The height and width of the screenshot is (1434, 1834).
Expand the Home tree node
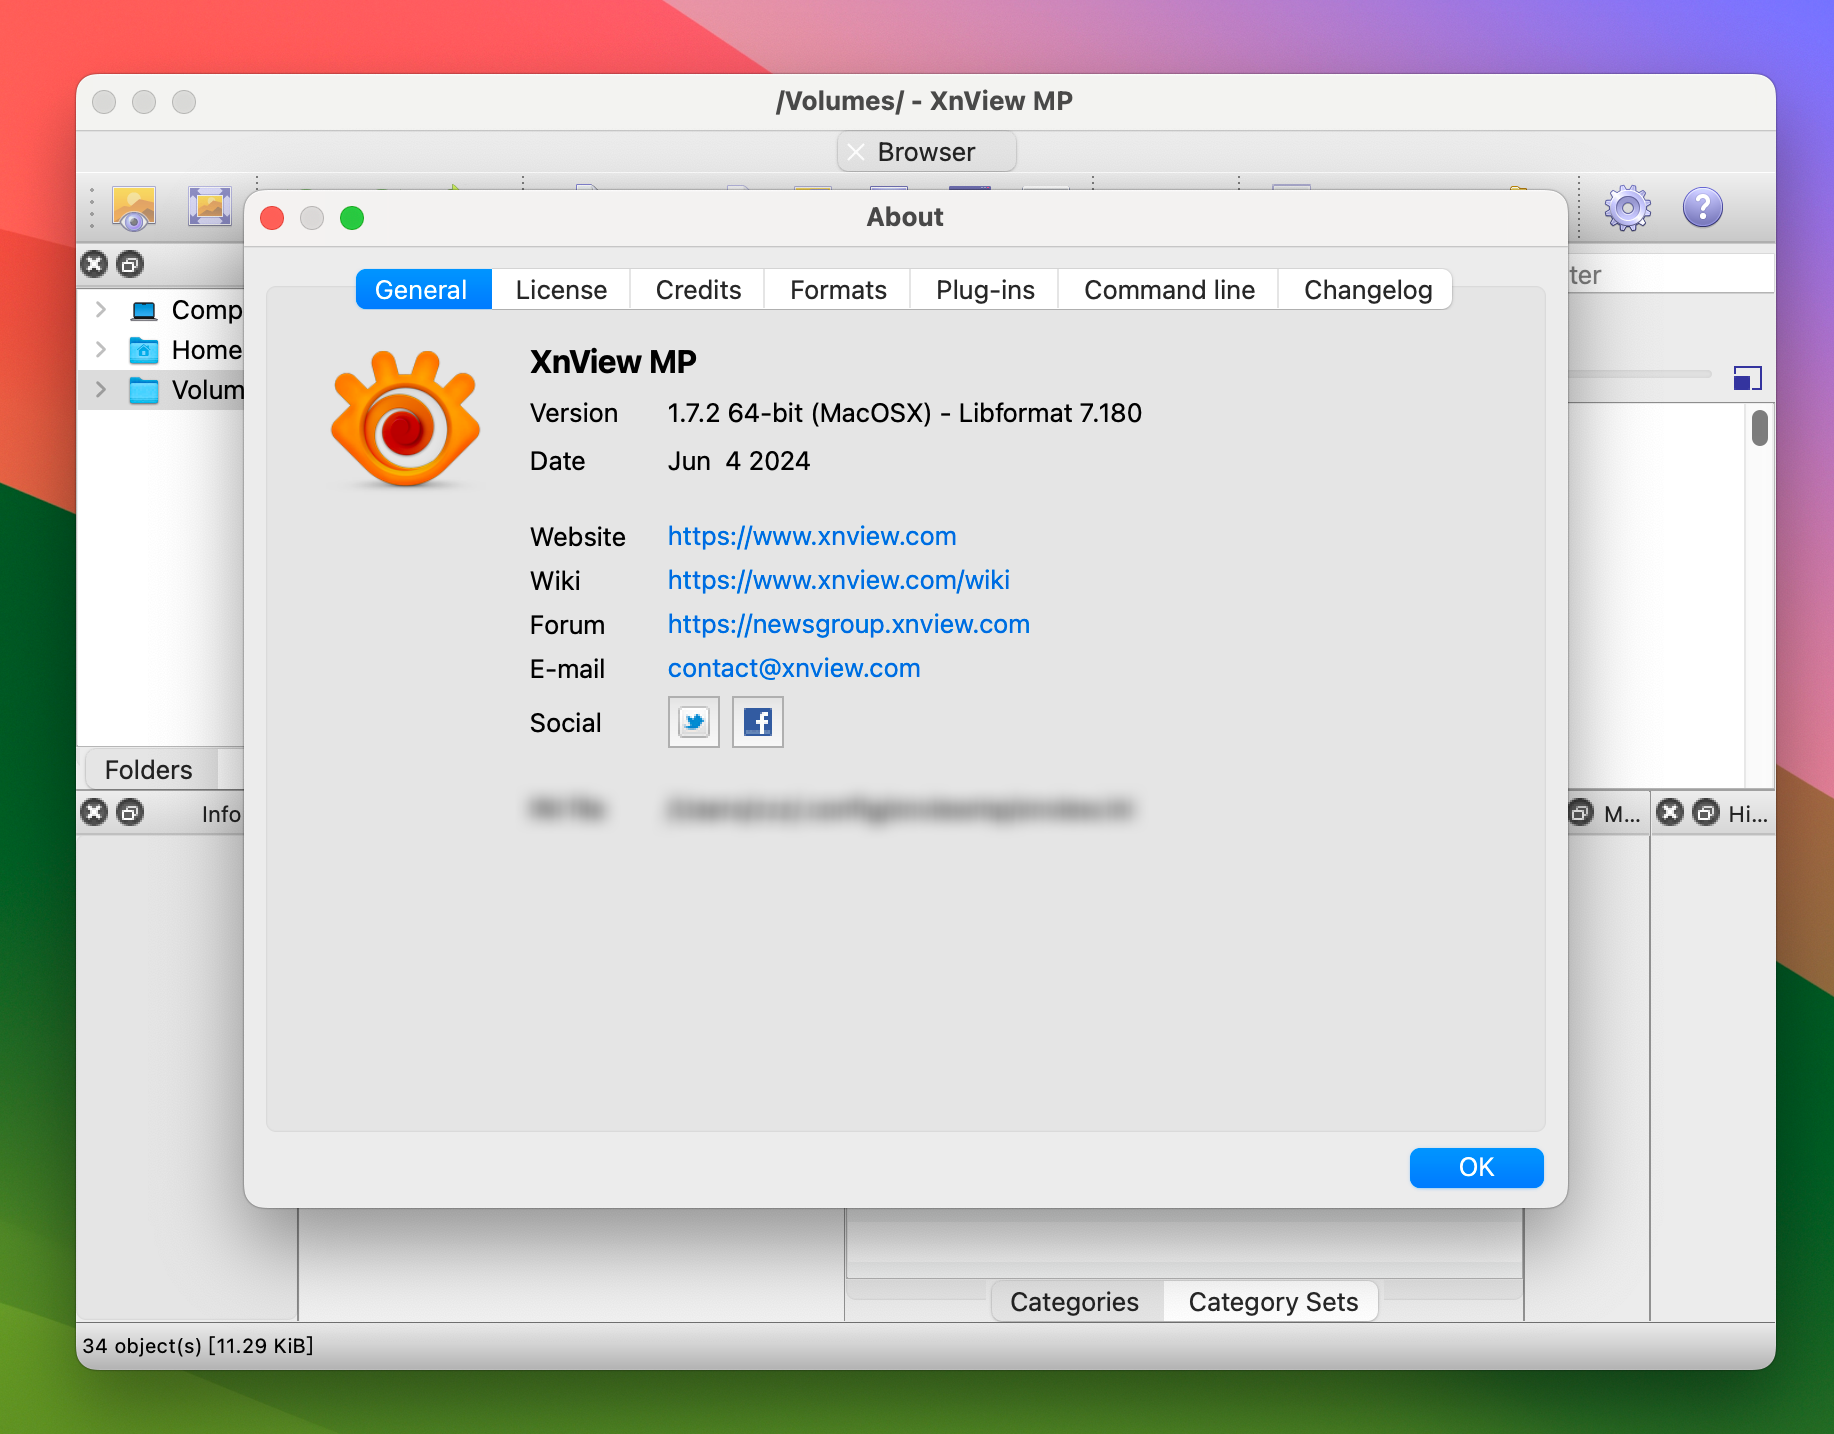100,350
